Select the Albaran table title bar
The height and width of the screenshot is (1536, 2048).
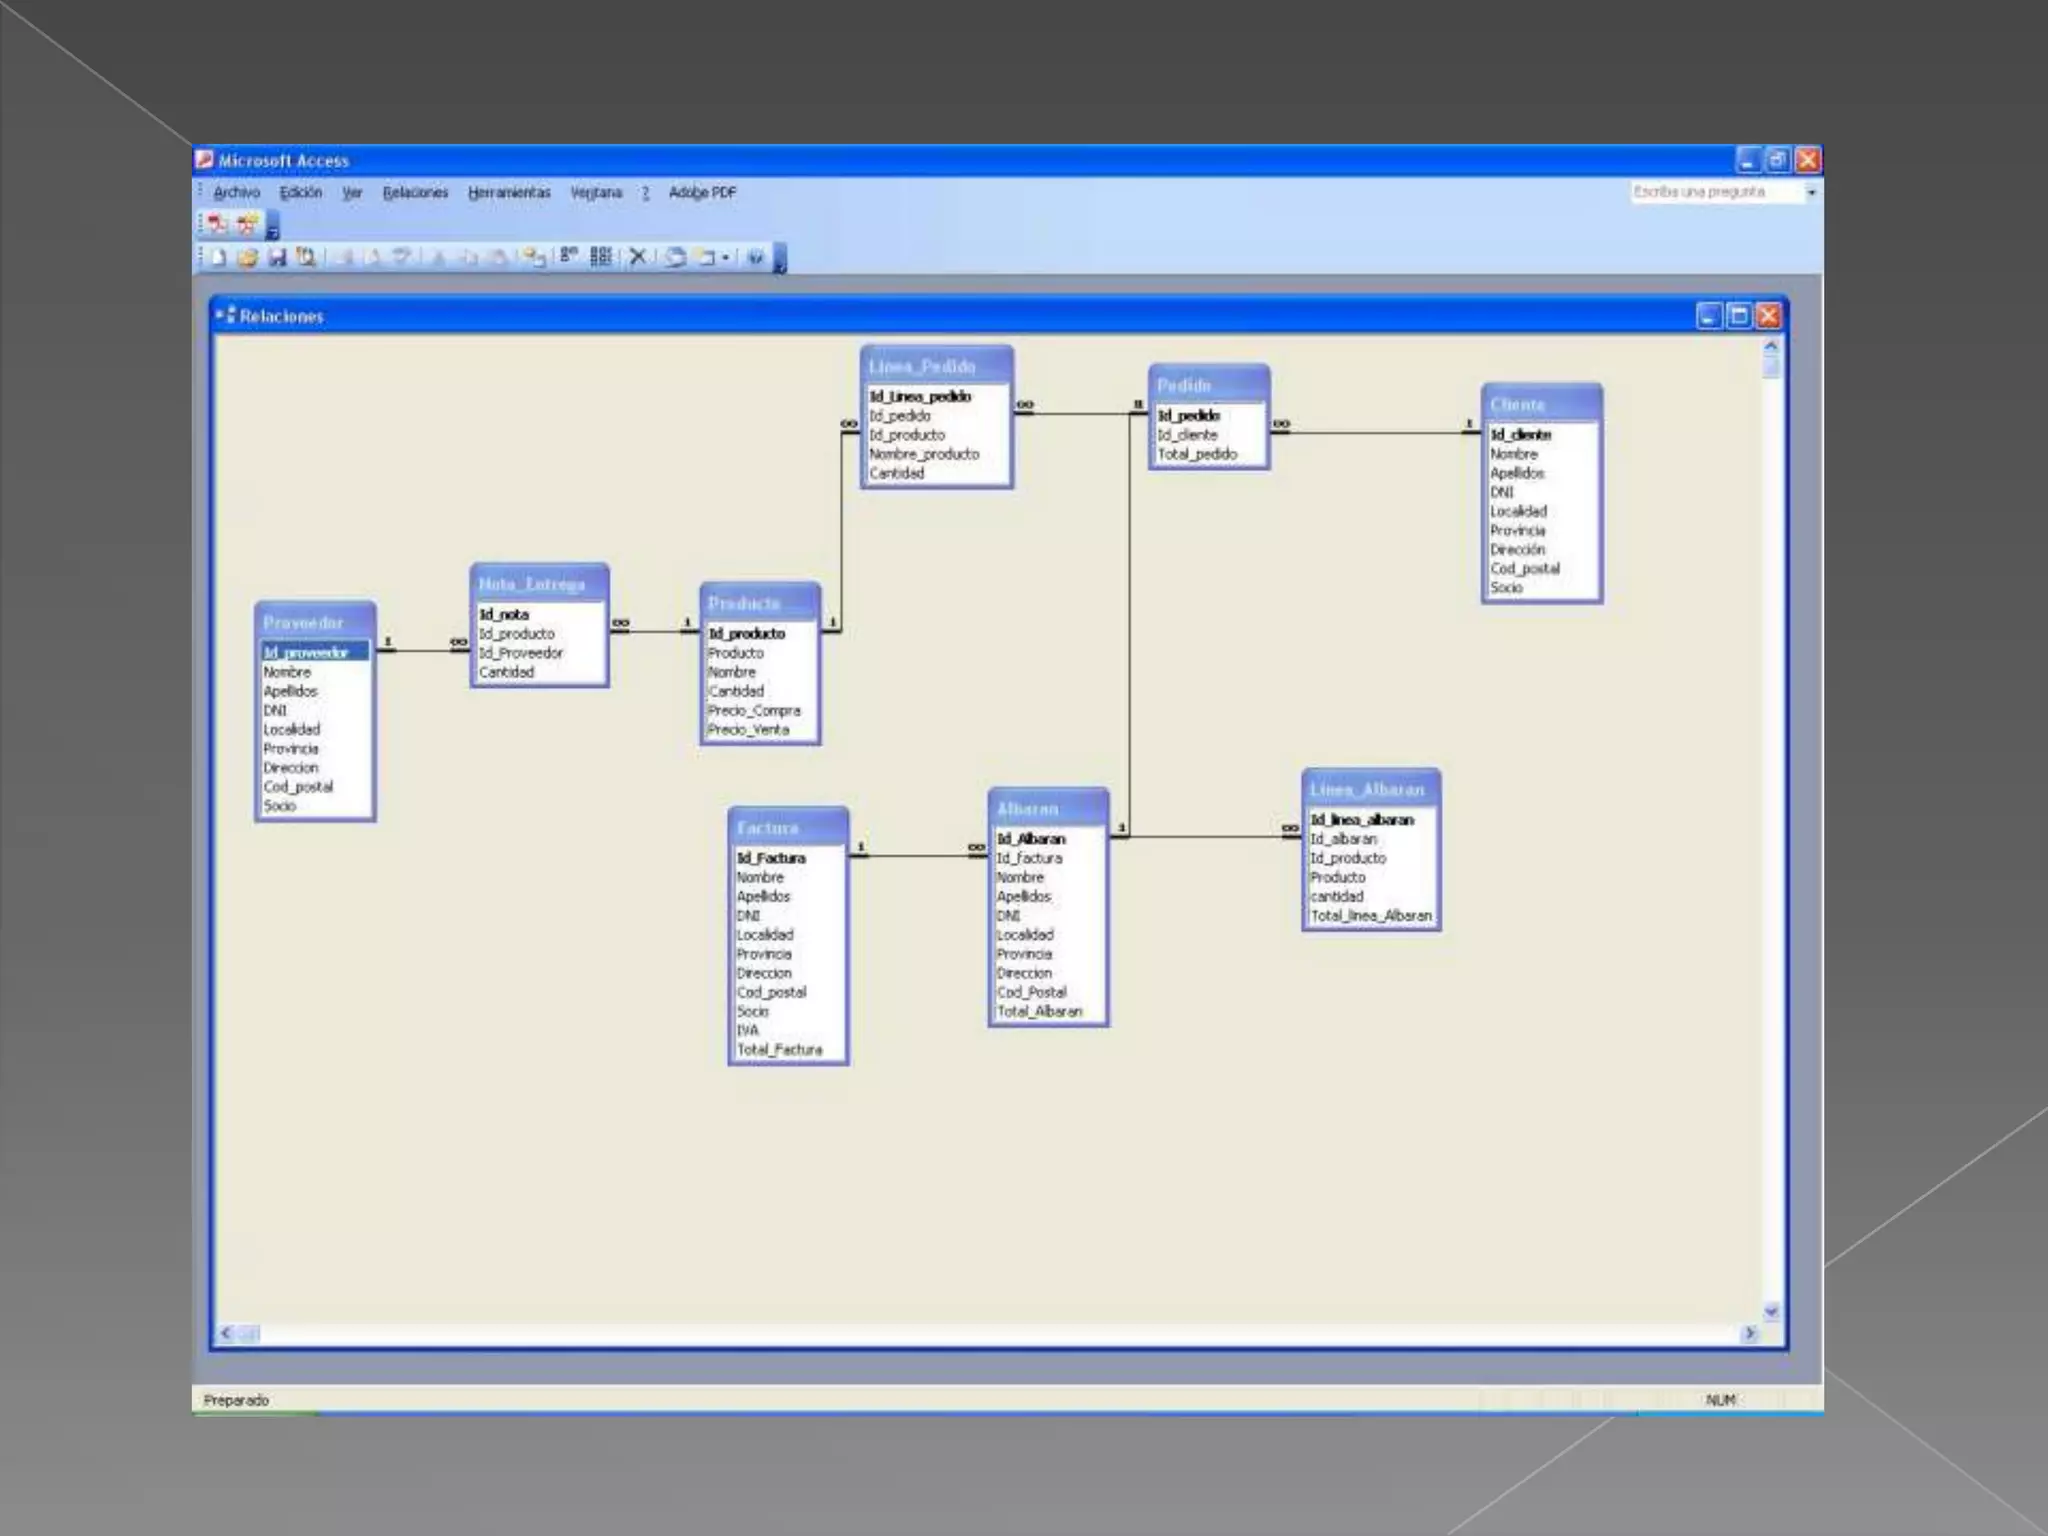1048,809
